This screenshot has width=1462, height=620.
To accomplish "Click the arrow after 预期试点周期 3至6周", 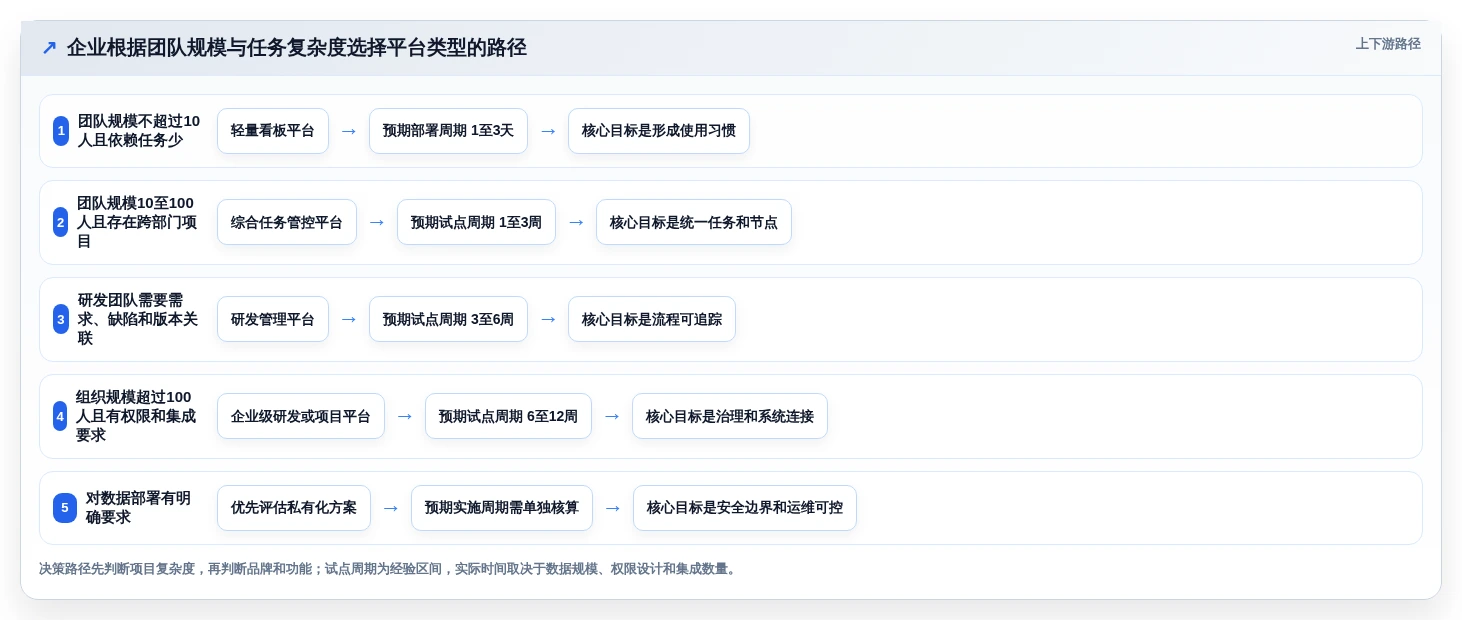I will pos(548,319).
